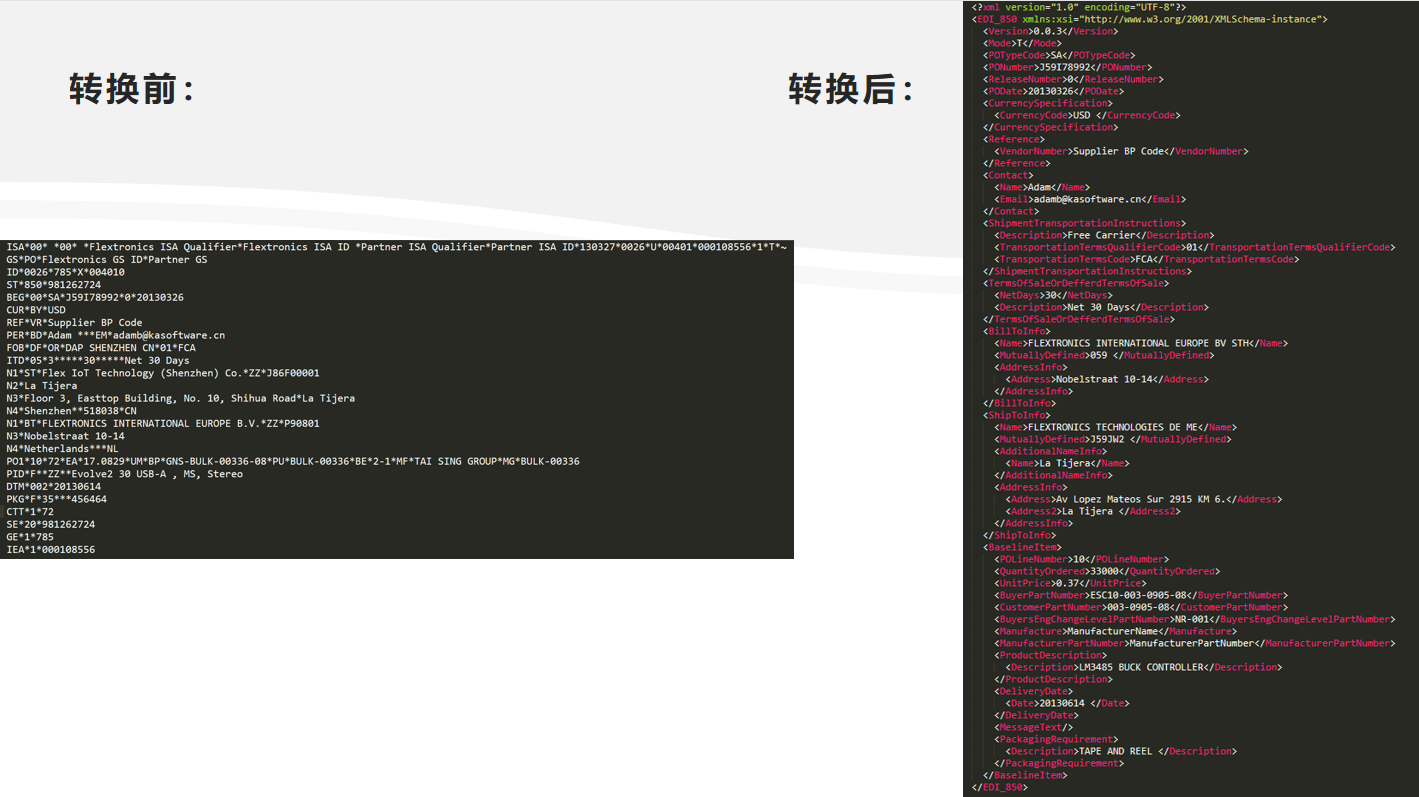Click the '<CurrencyCode>USD' XML line
Screen dimensions: 1419x797
[x=1087, y=115]
